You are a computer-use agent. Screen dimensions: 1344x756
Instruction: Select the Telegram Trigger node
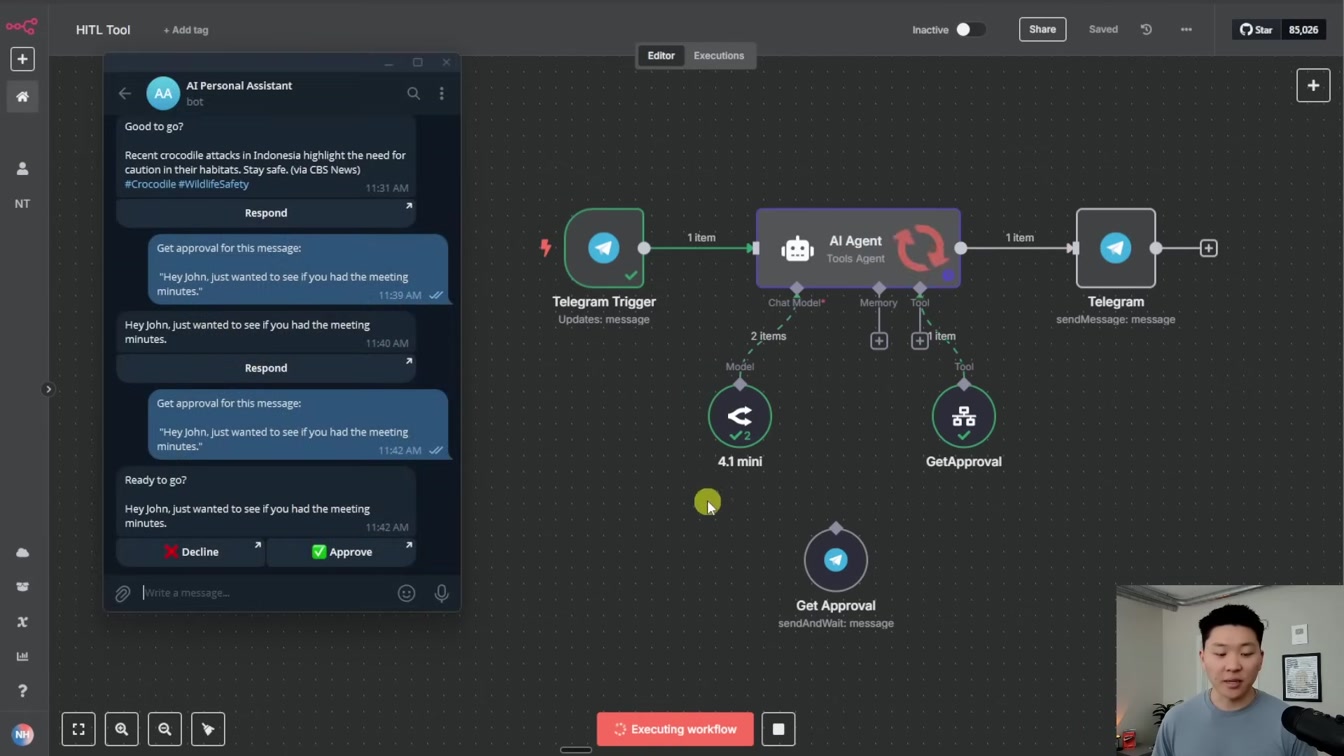604,248
